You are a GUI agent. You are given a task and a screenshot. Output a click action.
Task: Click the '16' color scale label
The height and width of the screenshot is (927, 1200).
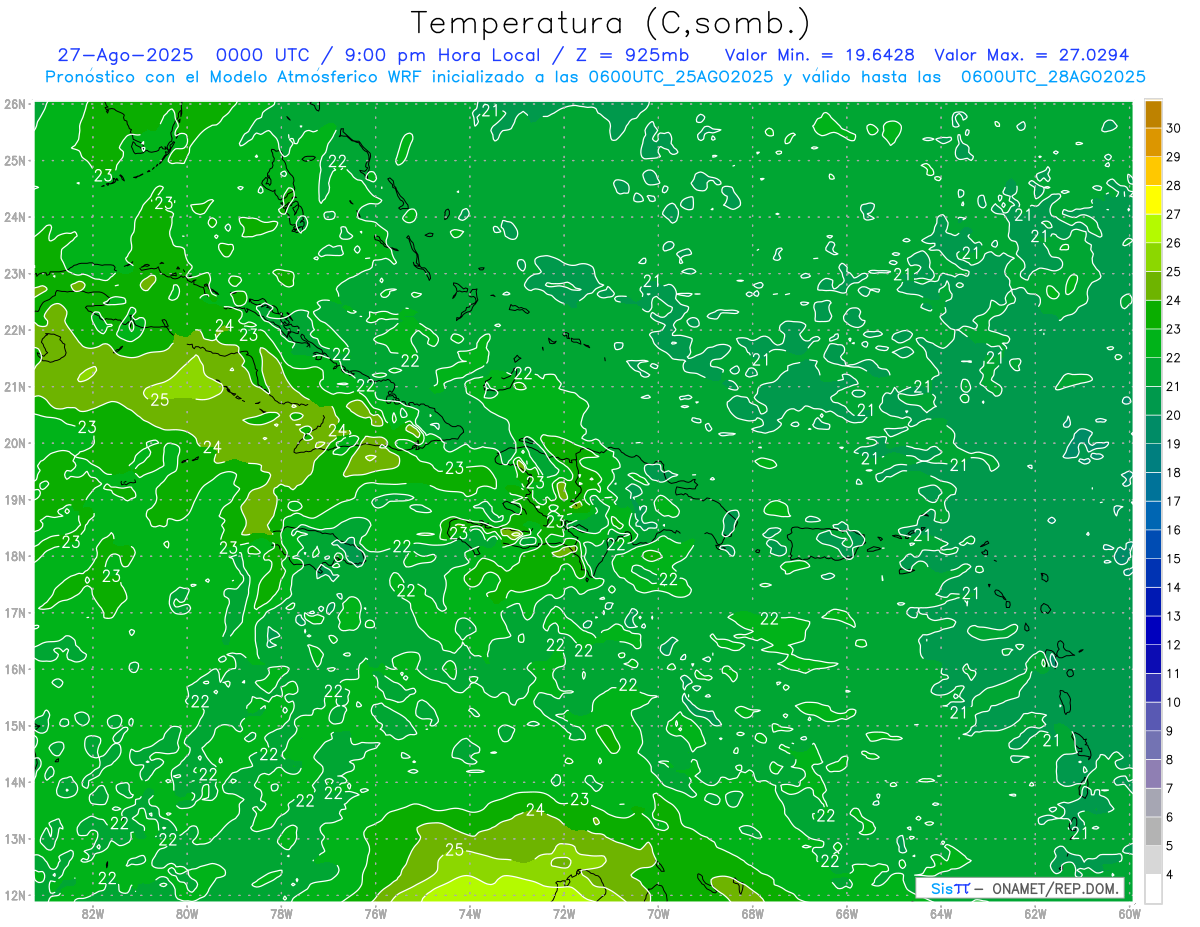click(x=1173, y=530)
